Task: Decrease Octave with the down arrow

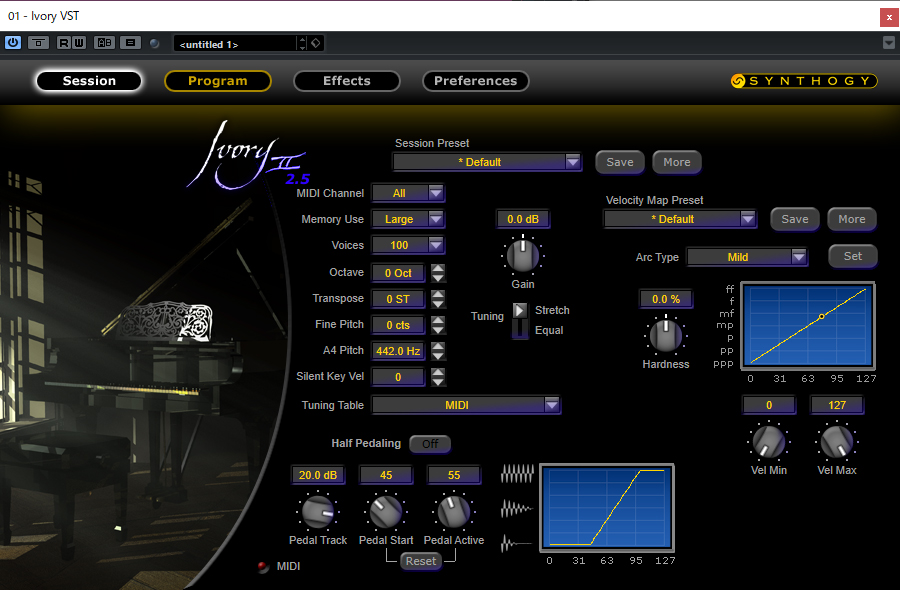Action: 438,278
